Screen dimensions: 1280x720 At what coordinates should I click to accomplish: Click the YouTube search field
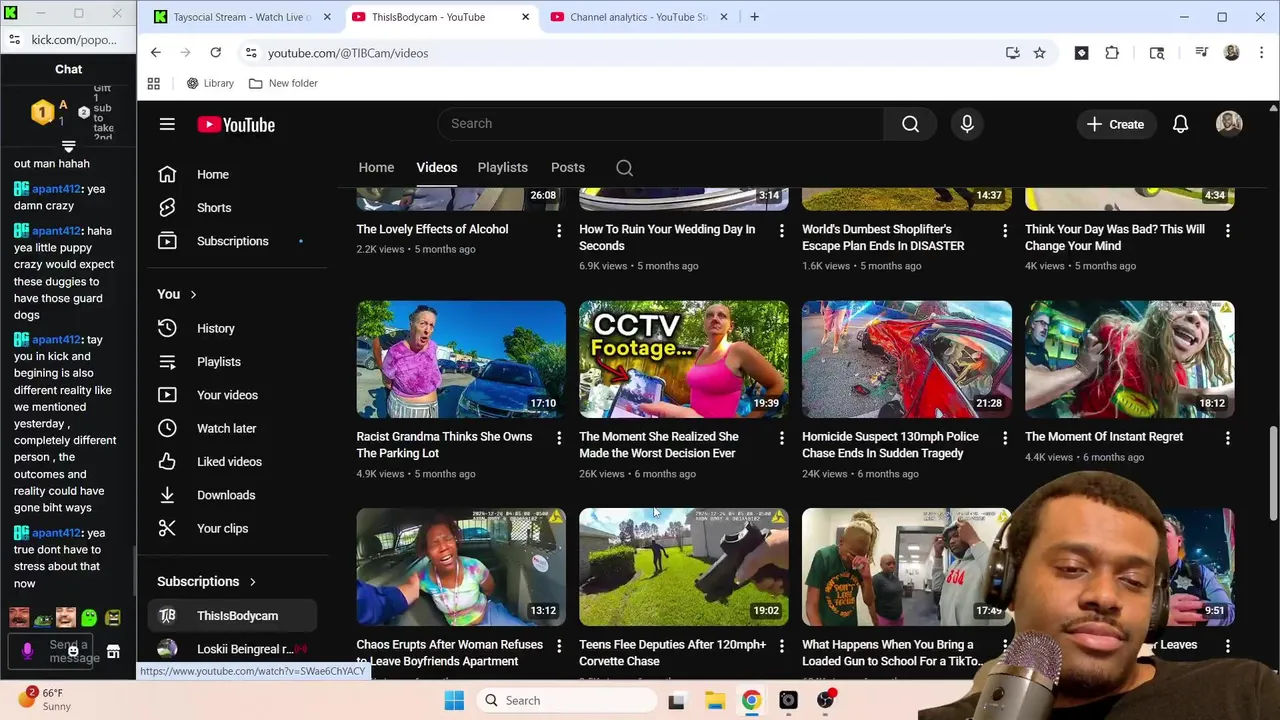click(660, 124)
